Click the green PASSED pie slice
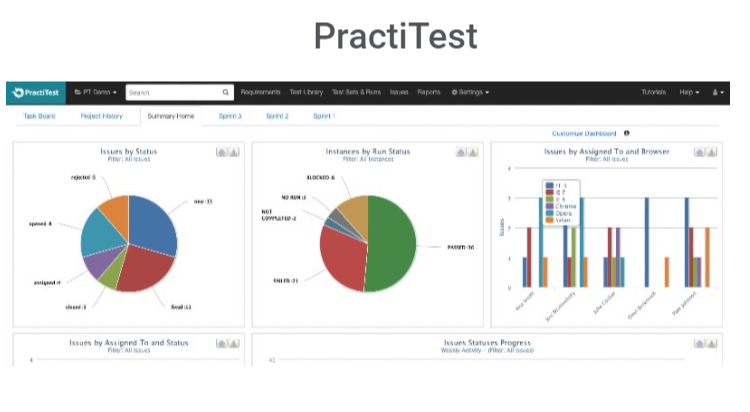The width and height of the screenshot is (750, 412). point(392,244)
